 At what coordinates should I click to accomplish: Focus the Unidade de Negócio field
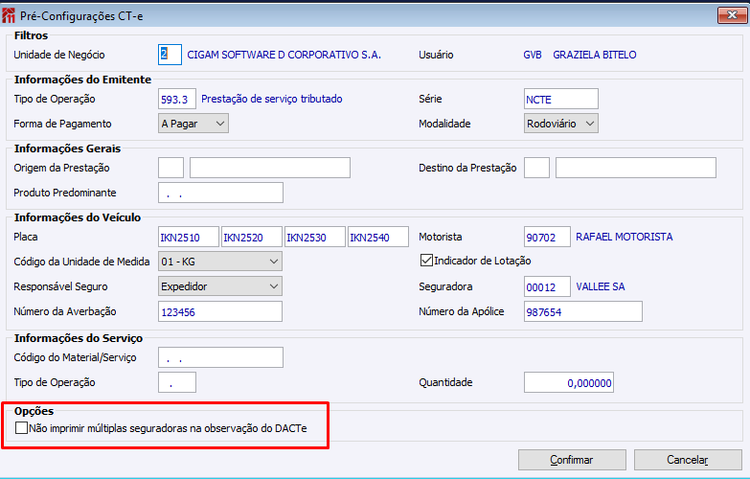click(170, 54)
